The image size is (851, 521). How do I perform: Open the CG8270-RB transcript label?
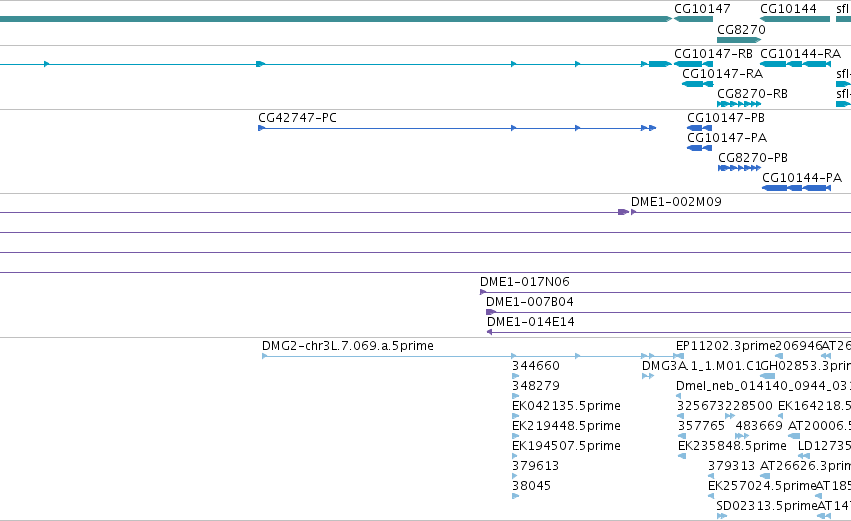click(752, 94)
